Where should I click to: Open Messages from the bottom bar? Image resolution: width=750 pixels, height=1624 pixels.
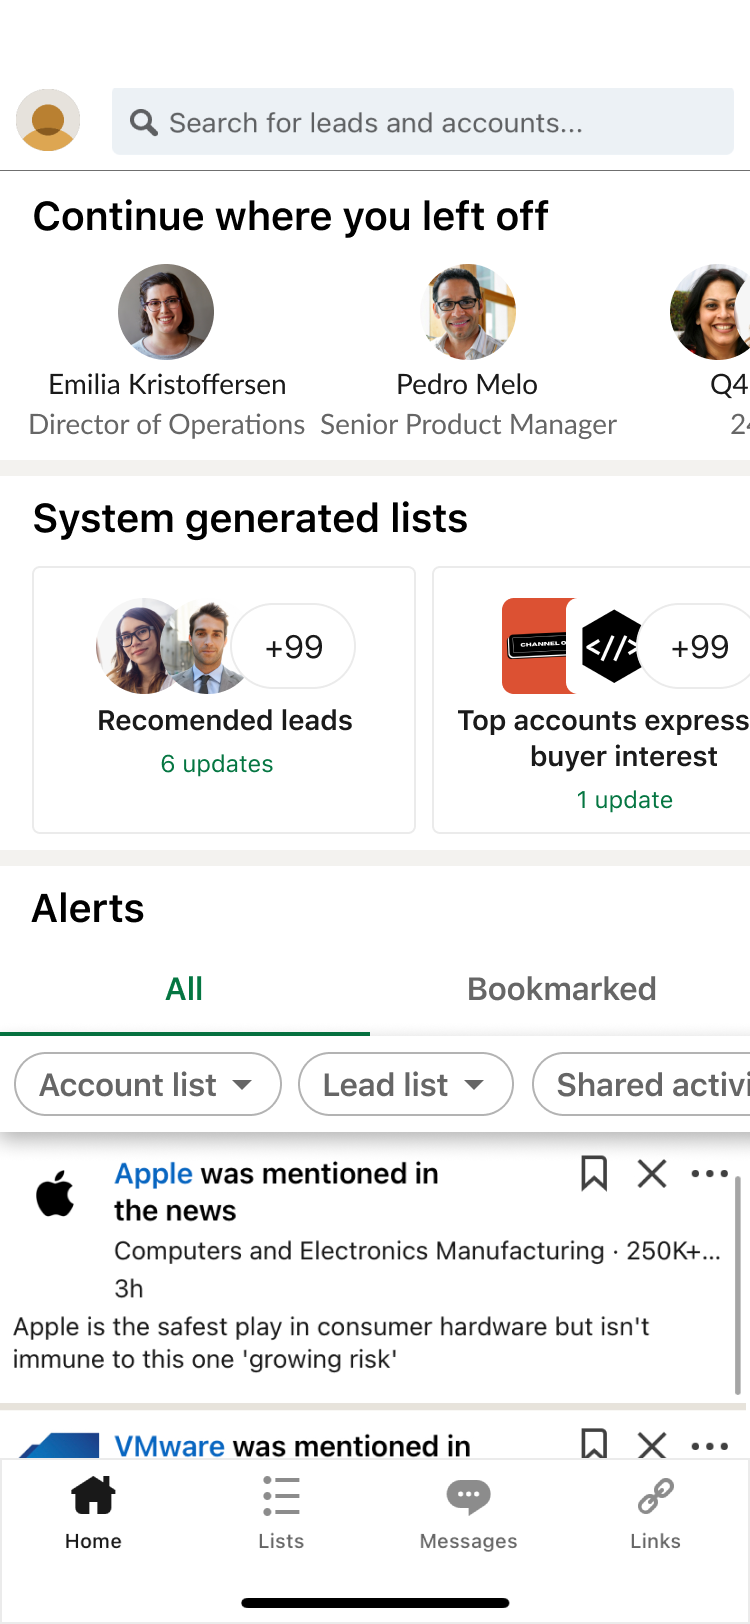tap(468, 1513)
